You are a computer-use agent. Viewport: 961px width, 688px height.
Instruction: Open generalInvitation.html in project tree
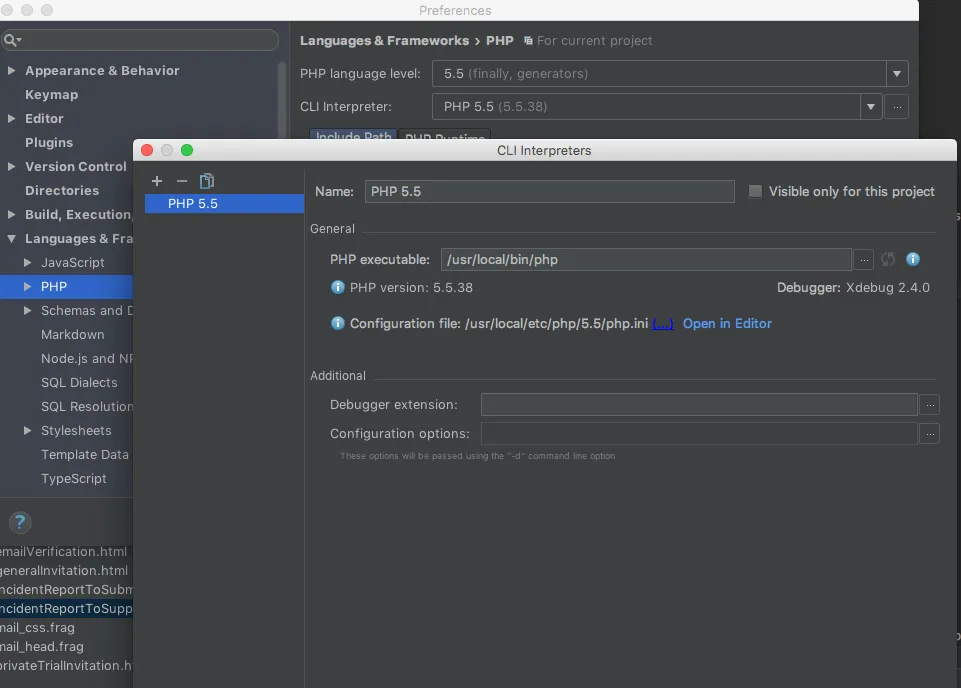64,570
